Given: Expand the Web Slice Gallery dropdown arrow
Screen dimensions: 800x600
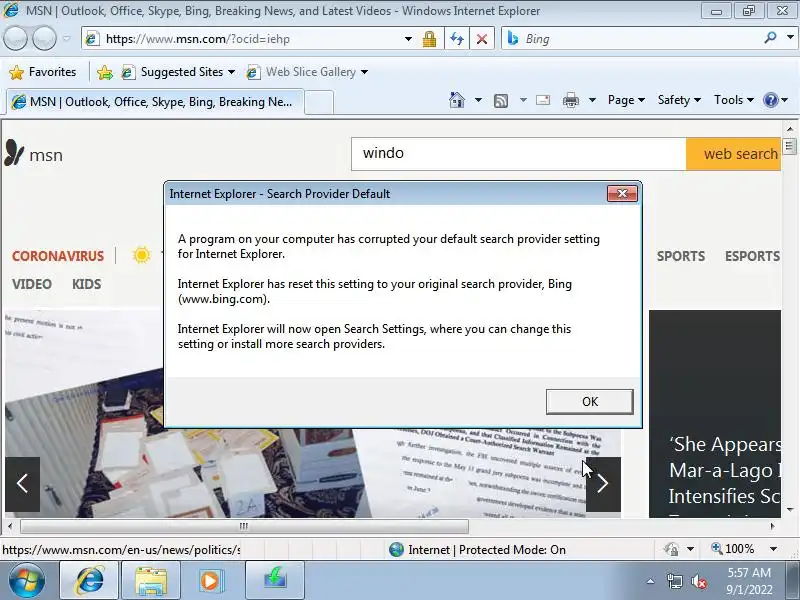Looking at the screenshot, I should 364,72.
